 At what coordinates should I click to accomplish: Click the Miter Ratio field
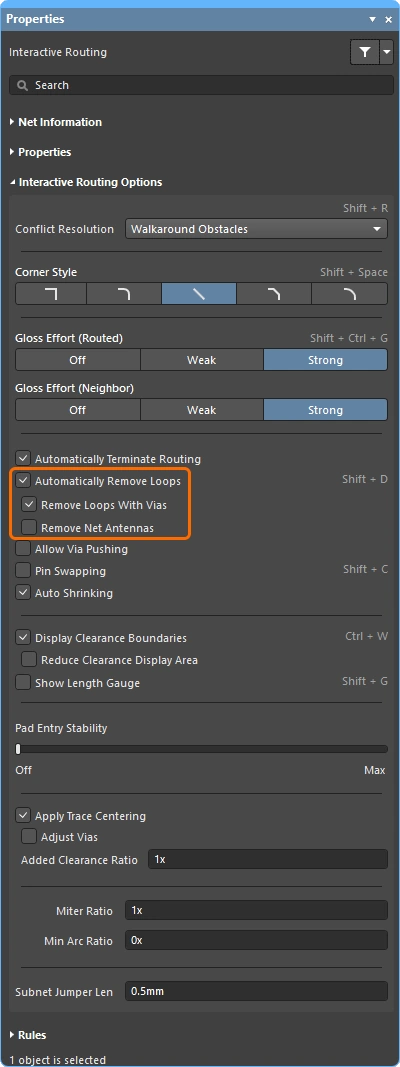coord(256,910)
